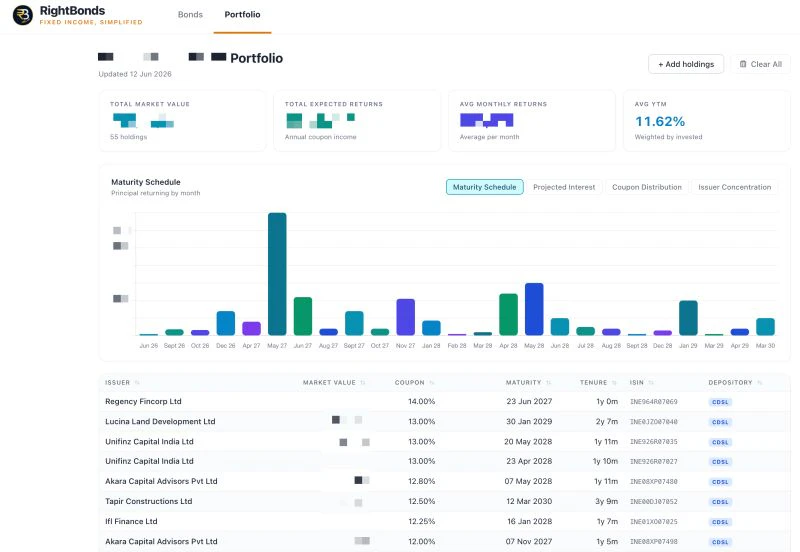Click the purple Apr 27 bar
This screenshot has width=800, height=552.
pos(252,329)
